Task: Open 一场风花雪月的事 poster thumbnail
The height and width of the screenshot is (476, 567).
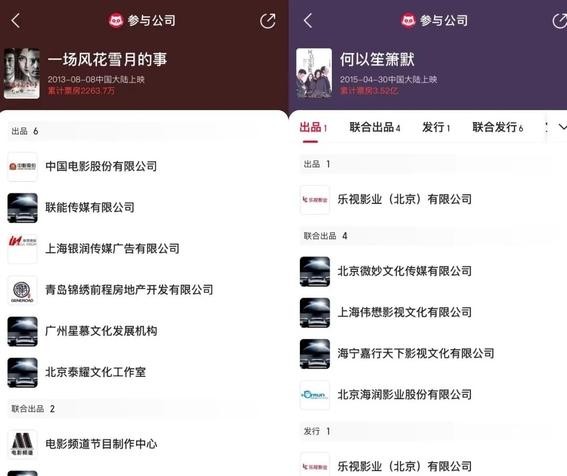Action: pyautogui.click(x=22, y=73)
